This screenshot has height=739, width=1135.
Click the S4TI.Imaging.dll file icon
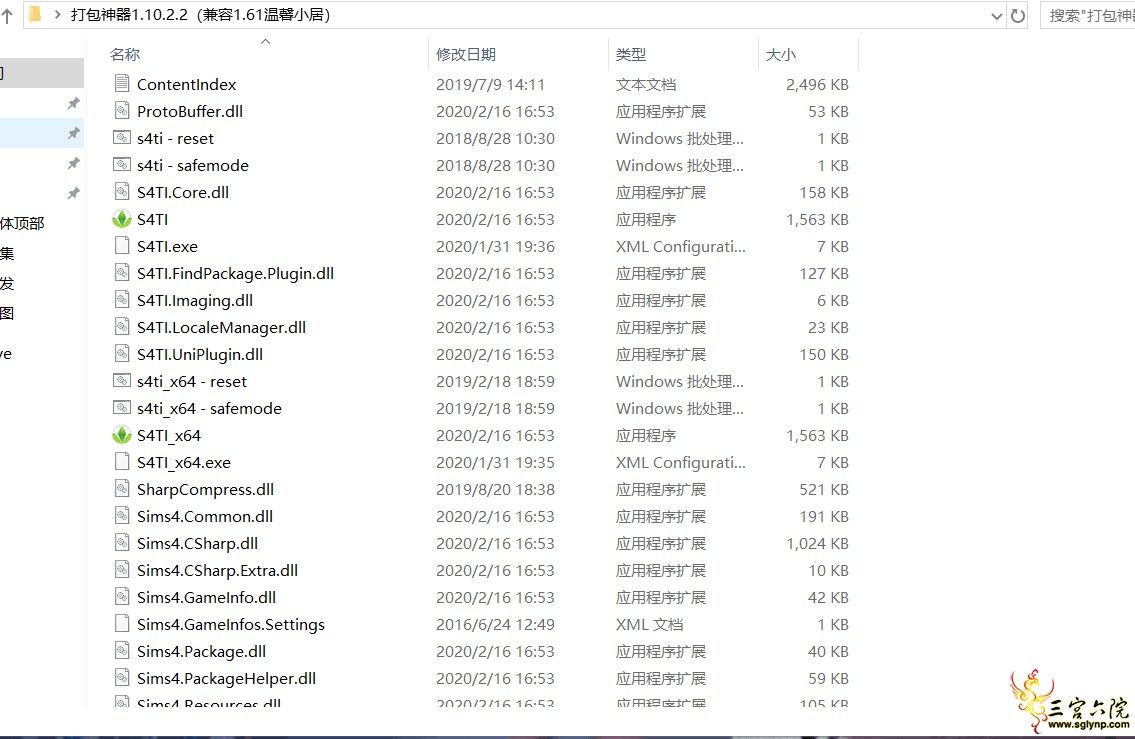[x=122, y=300]
